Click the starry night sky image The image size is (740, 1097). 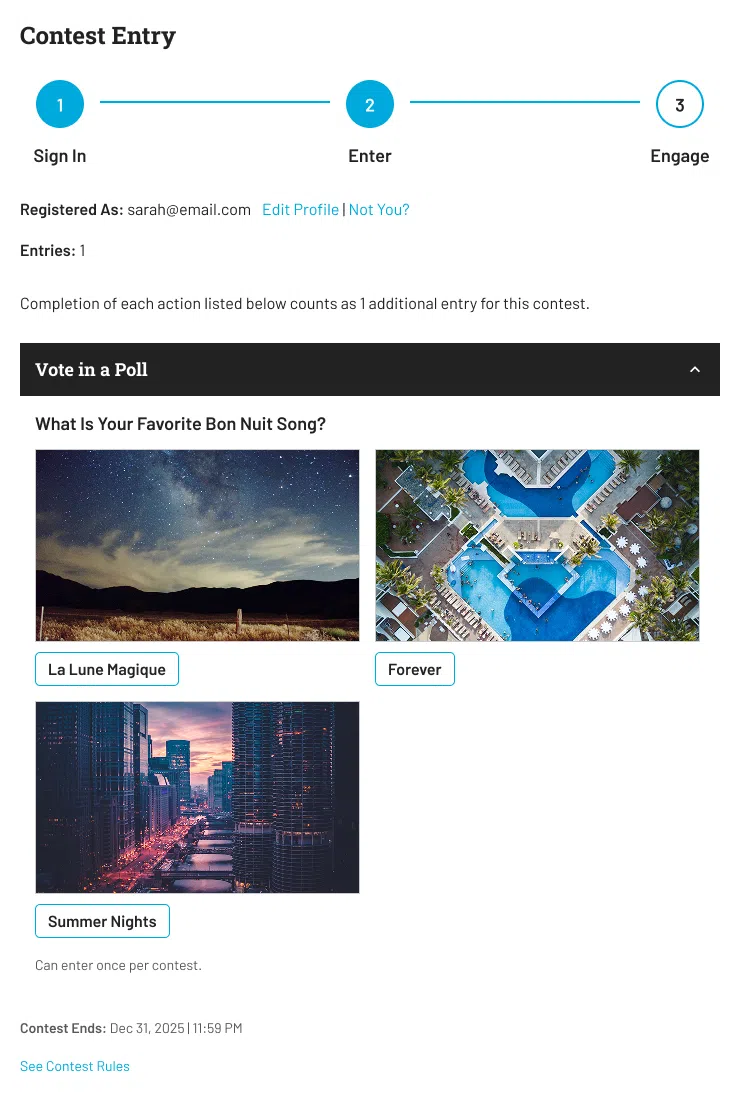click(x=197, y=545)
